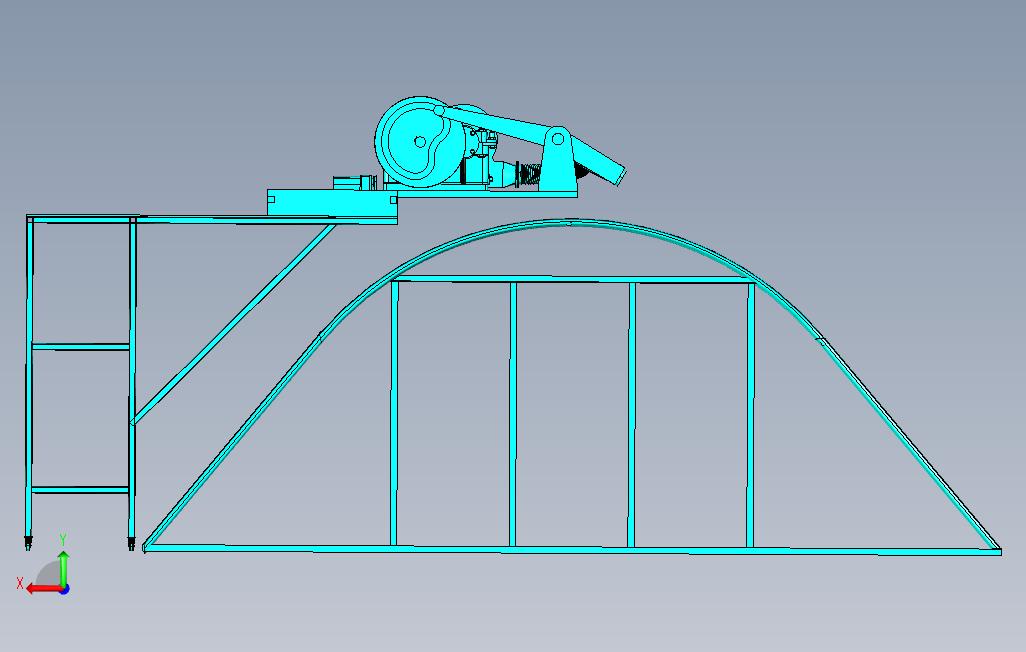Select the lower rung of the left stand
1026x652 pixels.
80,490
